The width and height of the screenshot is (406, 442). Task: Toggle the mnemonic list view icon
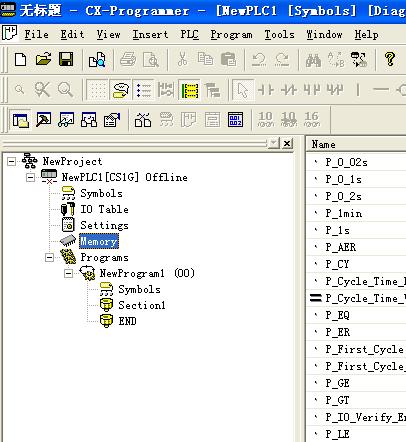(144, 90)
